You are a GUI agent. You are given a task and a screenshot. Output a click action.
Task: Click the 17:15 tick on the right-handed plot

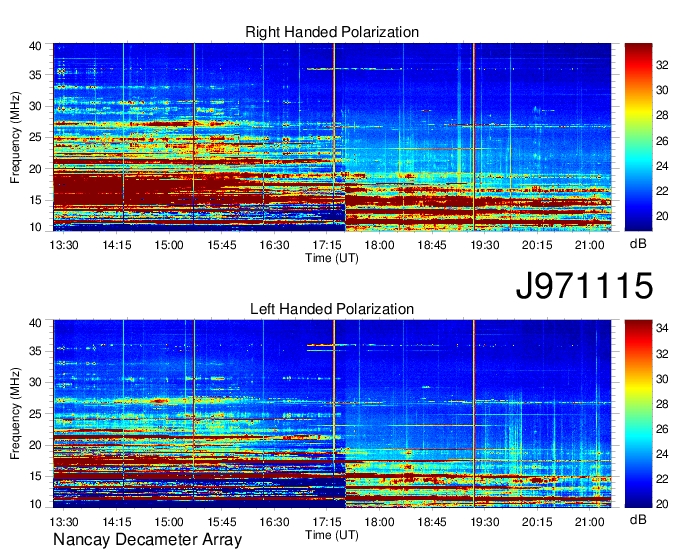click(x=327, y=245)
